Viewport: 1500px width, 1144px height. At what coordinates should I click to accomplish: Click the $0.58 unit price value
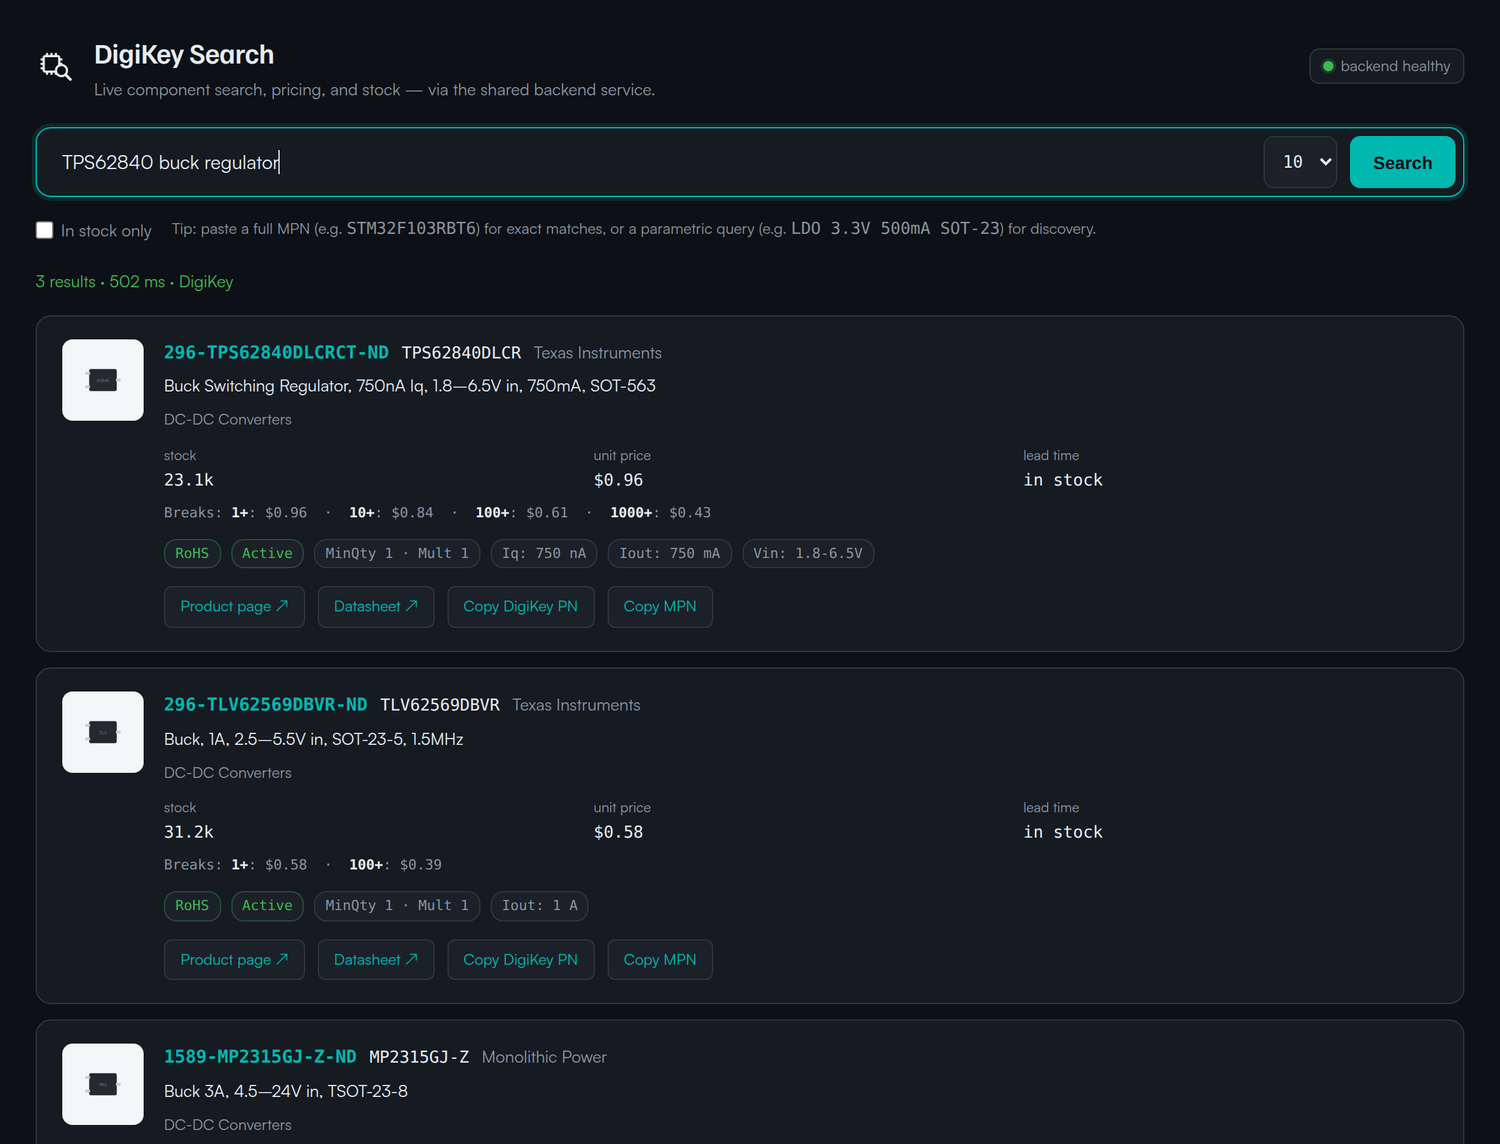pos(618,832)
